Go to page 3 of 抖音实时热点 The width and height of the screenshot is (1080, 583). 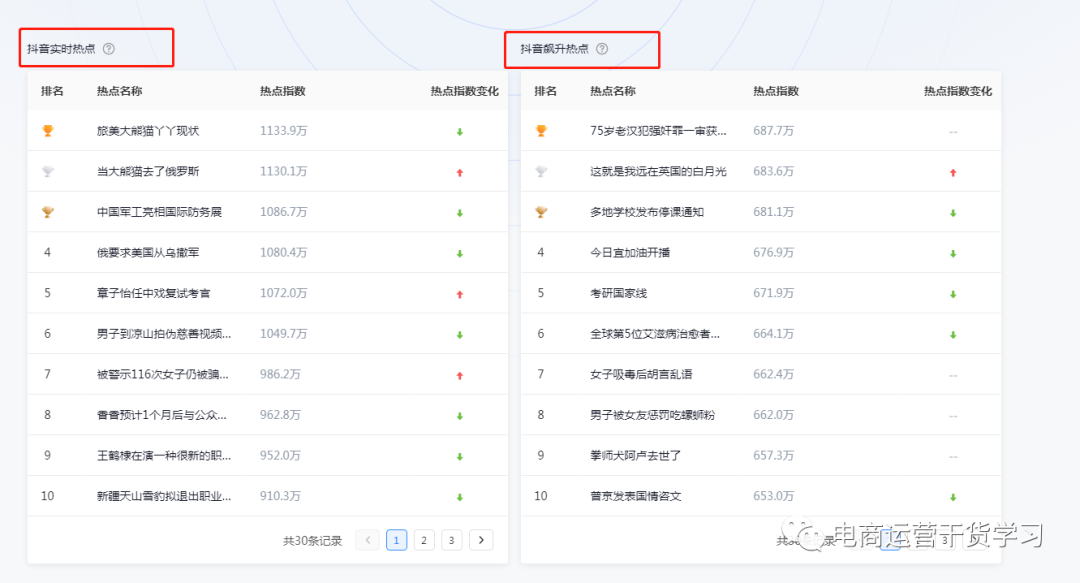click(x=451, y=540)
